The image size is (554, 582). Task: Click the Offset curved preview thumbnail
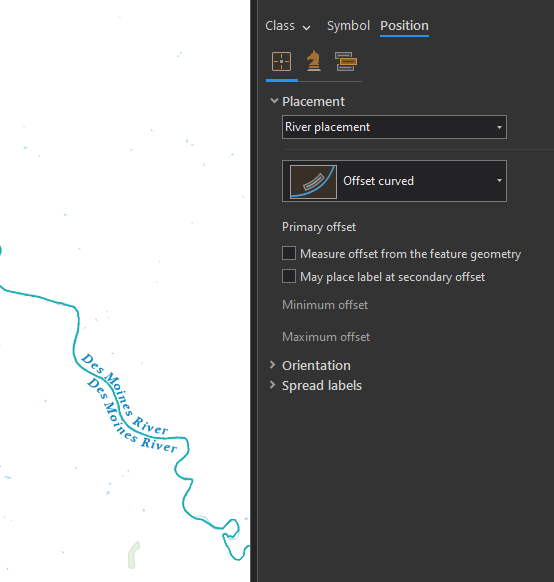click(x=313, y=182)
